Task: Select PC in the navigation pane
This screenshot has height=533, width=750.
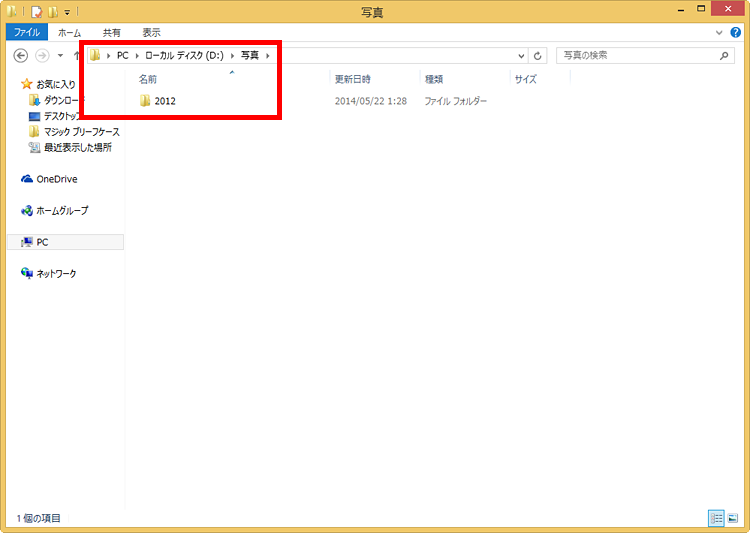Action: pyautogui.click(x=66, y=242)
